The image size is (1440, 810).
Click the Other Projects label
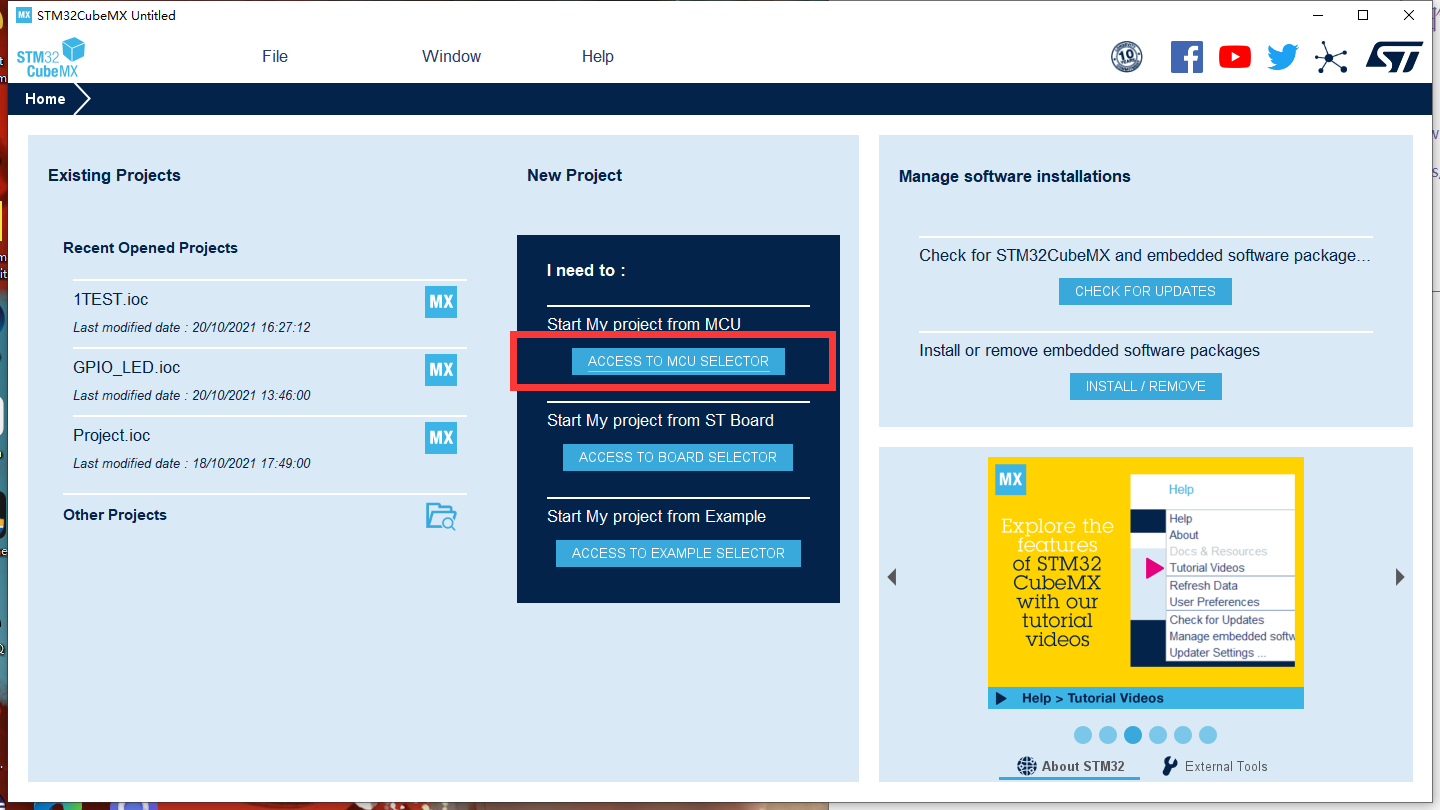[x=115, y=515]
